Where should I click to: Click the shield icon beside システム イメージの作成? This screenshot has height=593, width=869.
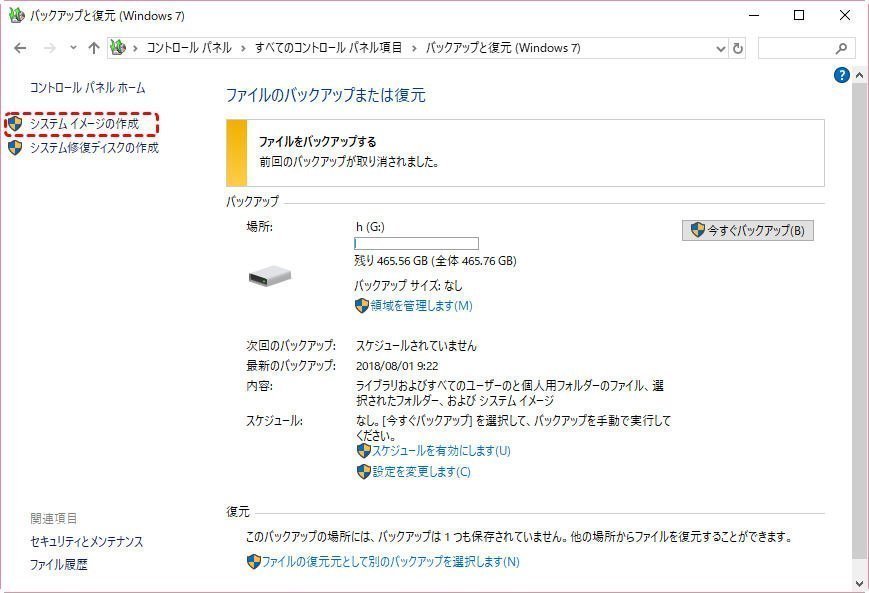[x=16, y=124]
